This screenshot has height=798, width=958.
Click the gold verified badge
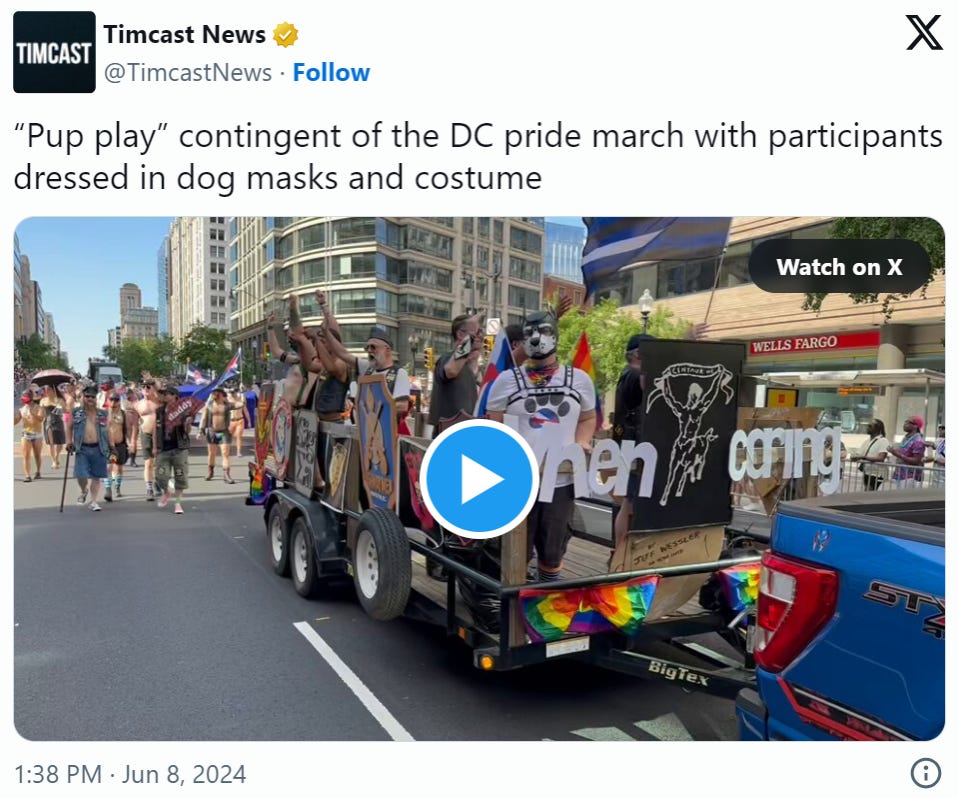(285, 35)
